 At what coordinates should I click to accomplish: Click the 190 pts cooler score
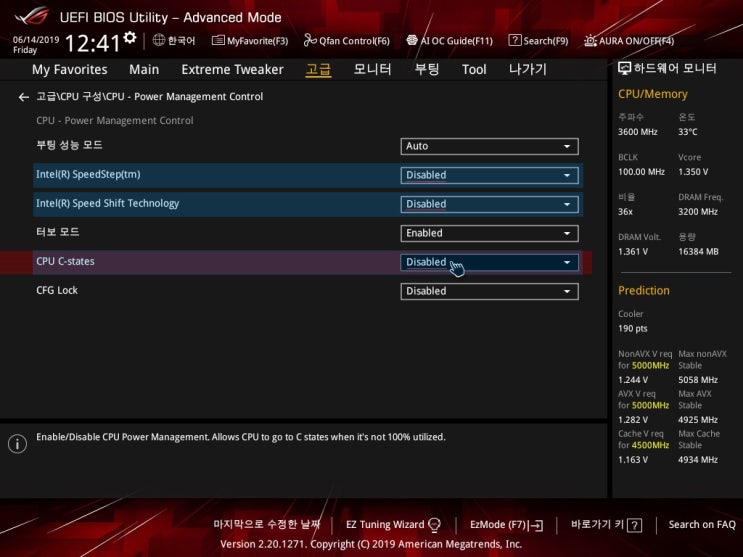pyautogui.click(x=633, y=329)
